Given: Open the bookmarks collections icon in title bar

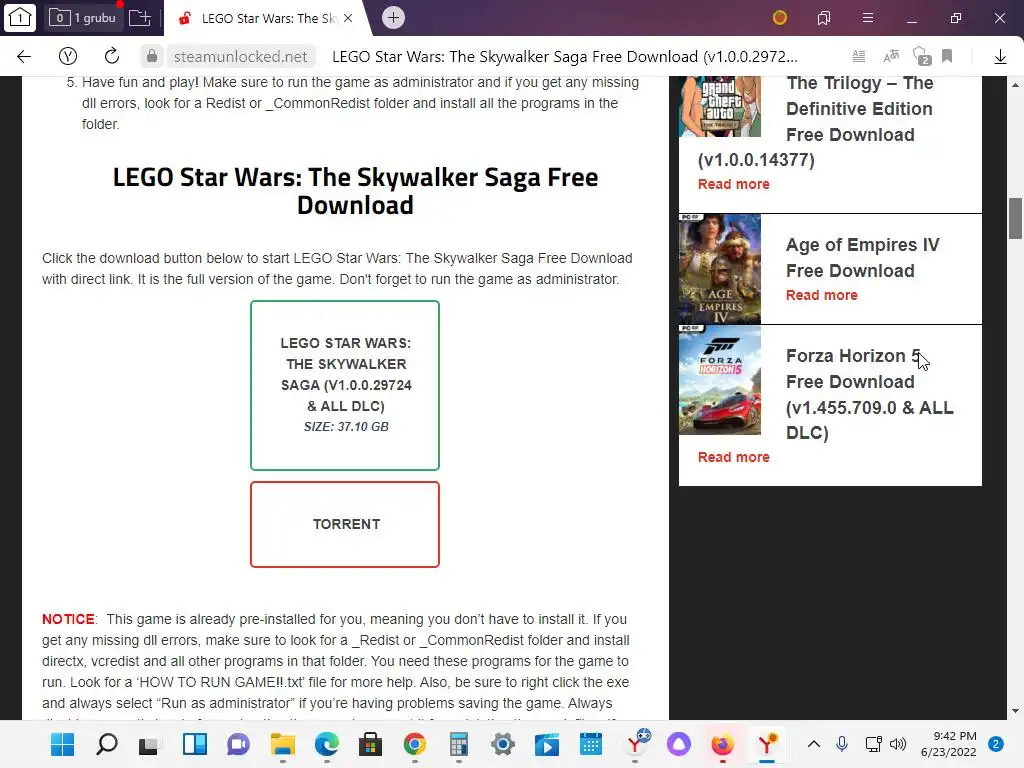Looking at the screenshot, I should tap(824, 18).
